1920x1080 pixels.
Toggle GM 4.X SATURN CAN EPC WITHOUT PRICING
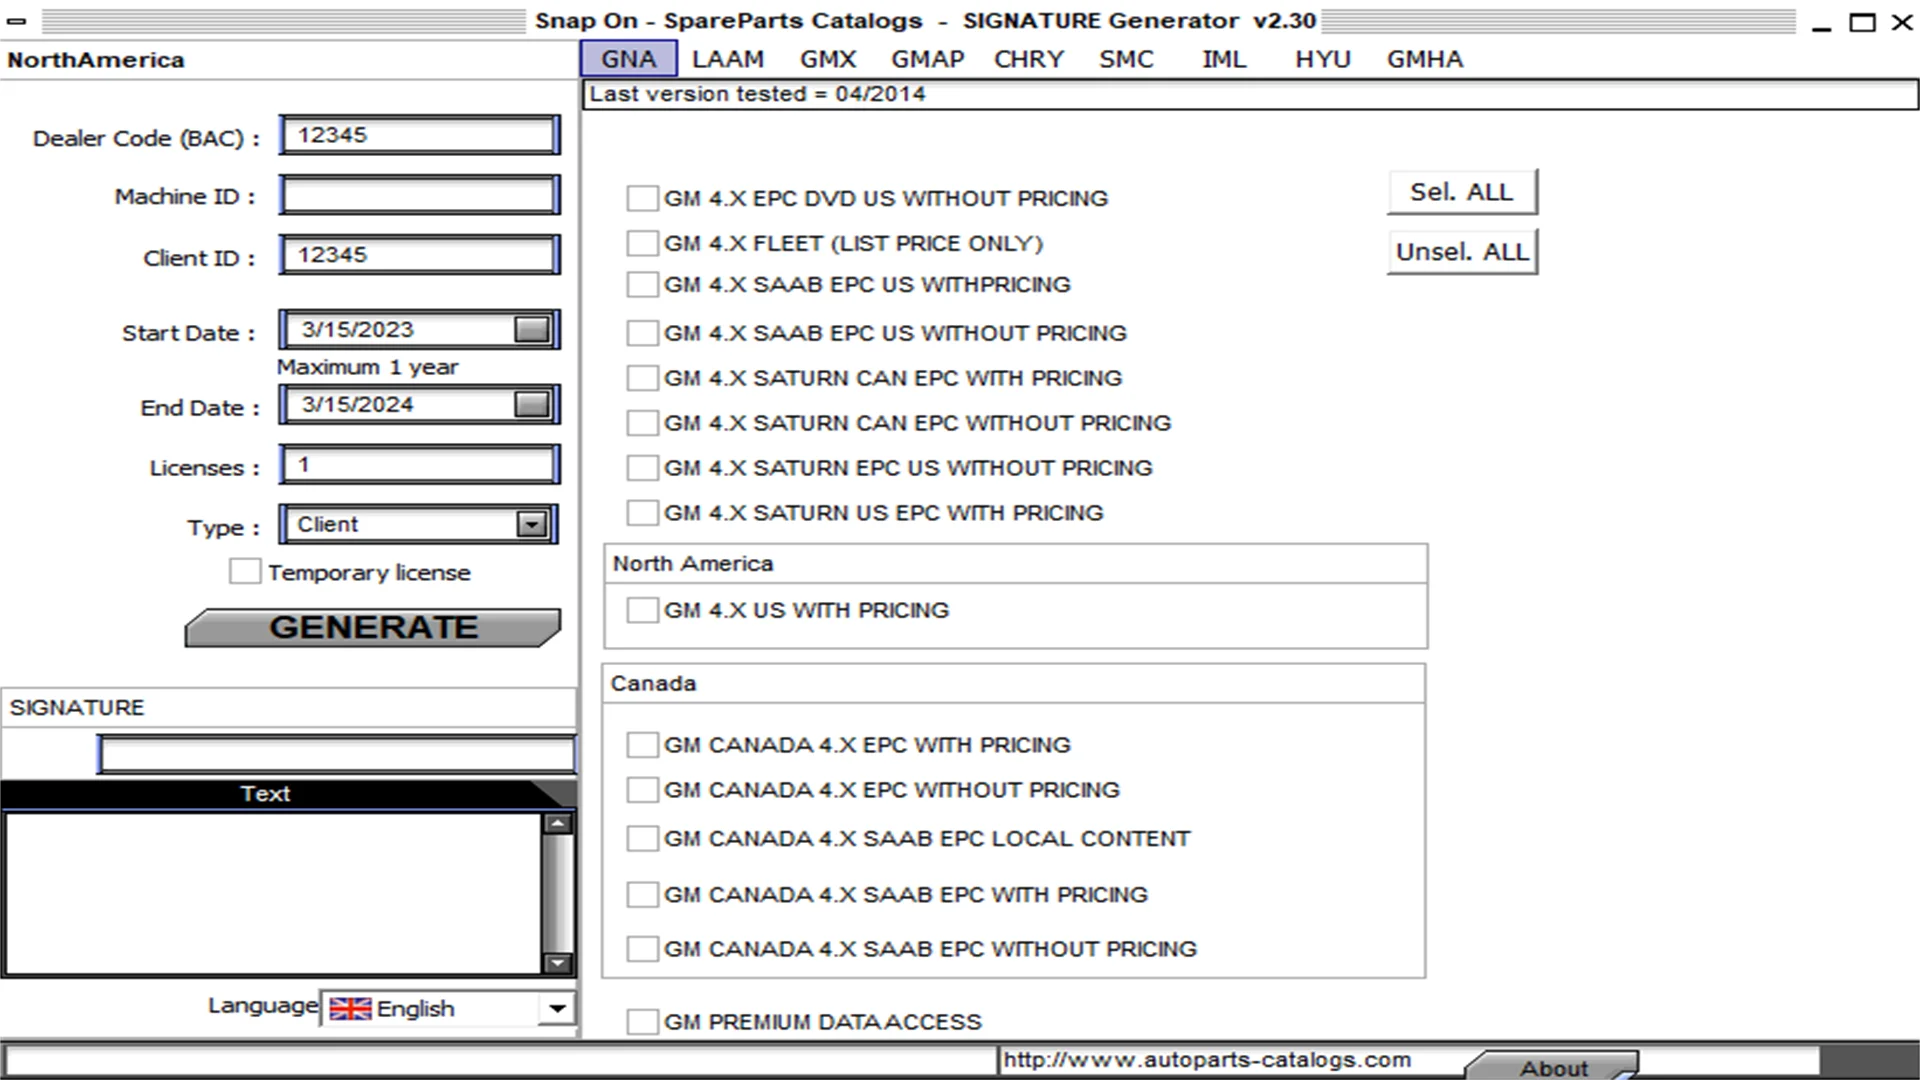point(642,423)
